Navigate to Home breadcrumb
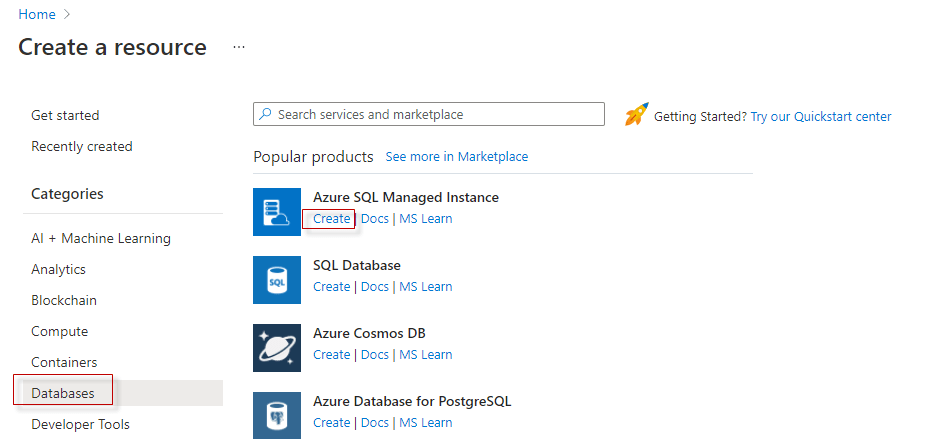 37,15
